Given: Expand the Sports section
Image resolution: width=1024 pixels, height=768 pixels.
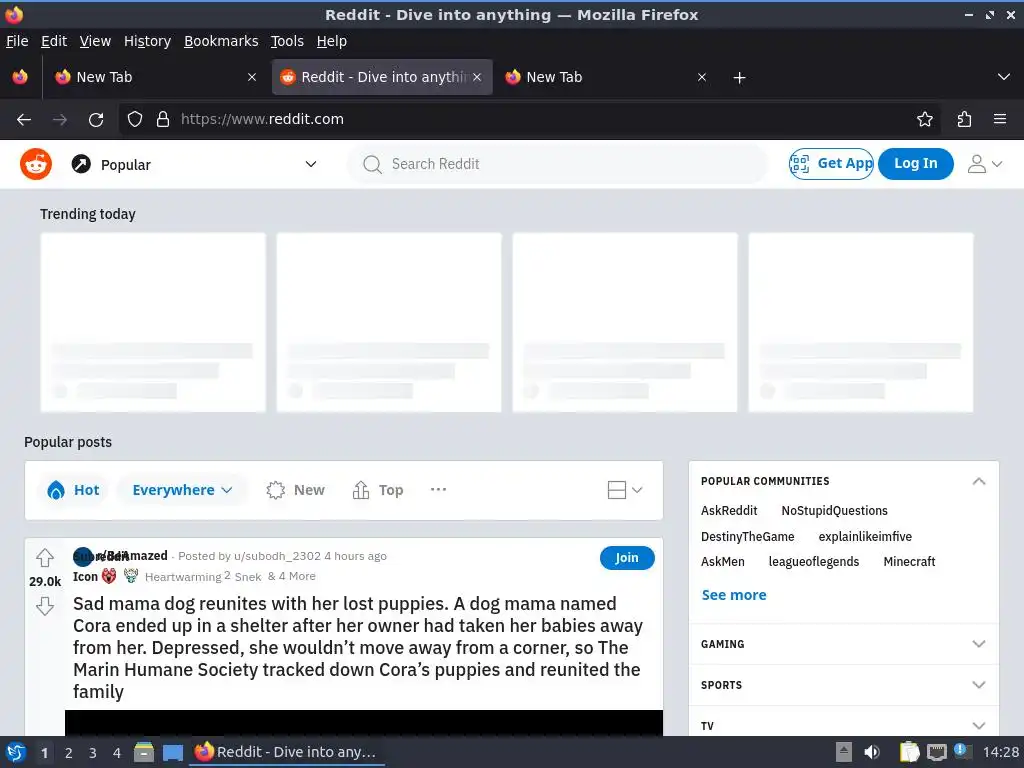Looking at the screenshot, I should point(844,685).
